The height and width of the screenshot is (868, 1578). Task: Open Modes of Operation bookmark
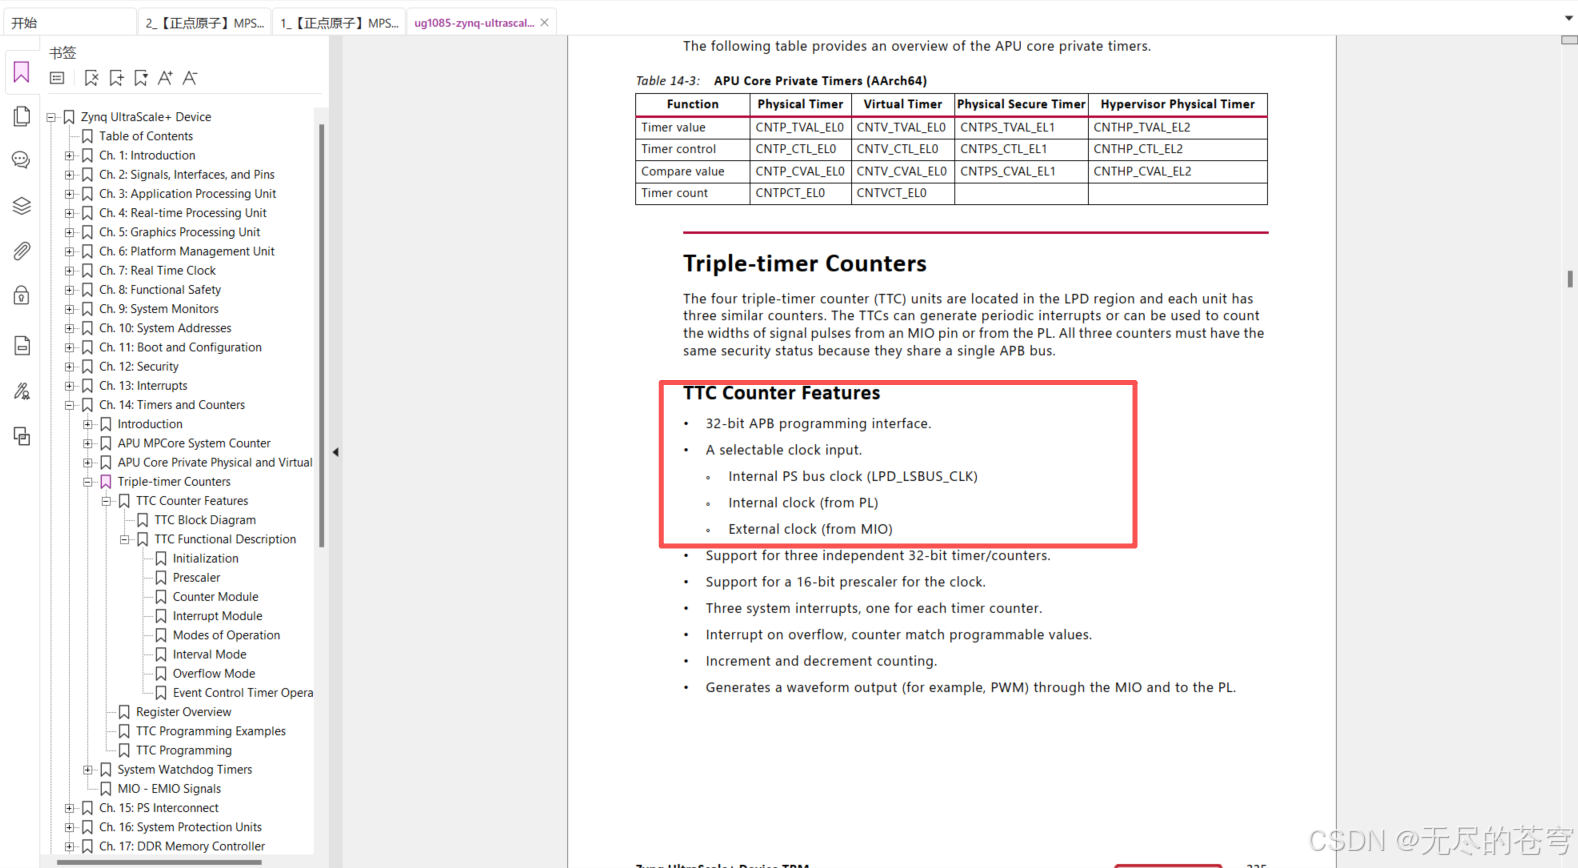point(226,635)
